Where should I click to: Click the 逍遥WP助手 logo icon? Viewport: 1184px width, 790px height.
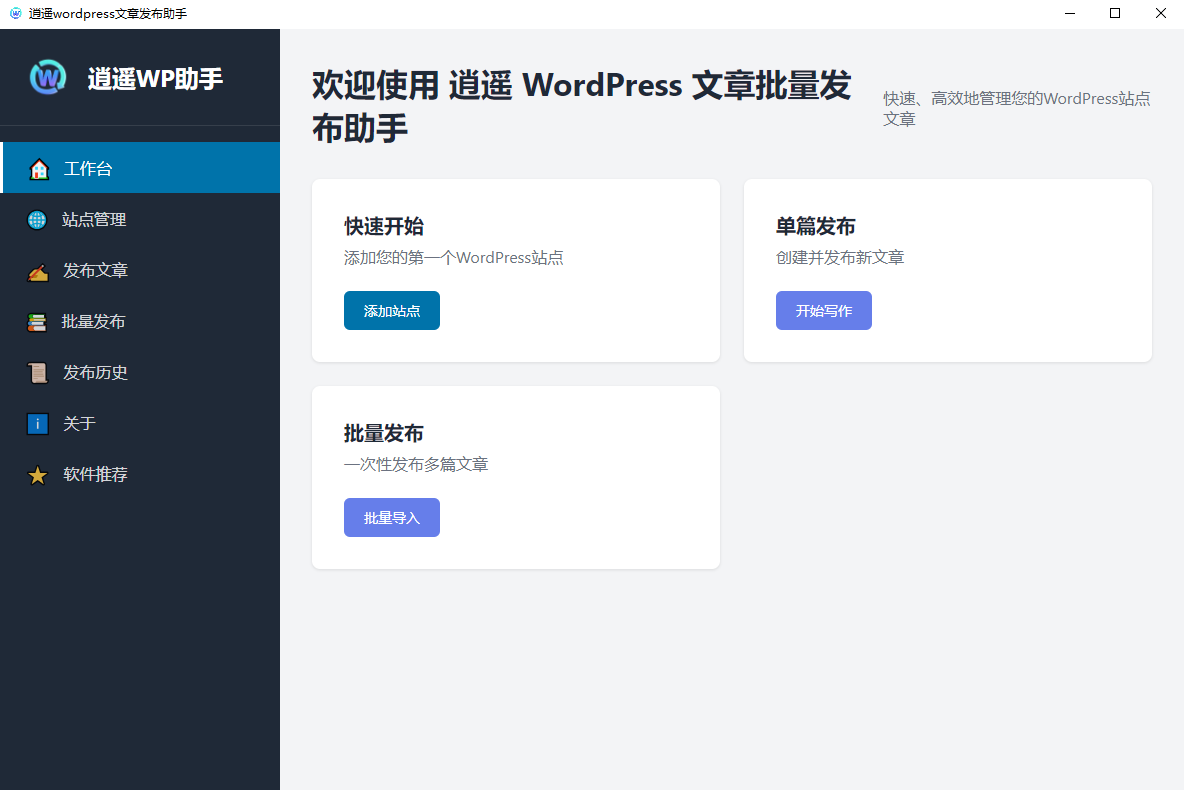coord(48,77)
